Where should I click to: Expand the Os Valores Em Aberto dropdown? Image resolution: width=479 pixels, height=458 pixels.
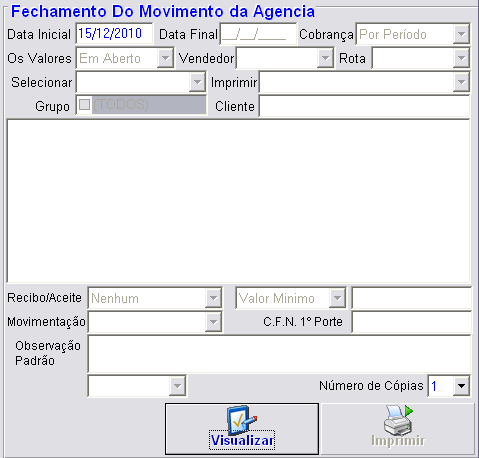coord(165,58)
